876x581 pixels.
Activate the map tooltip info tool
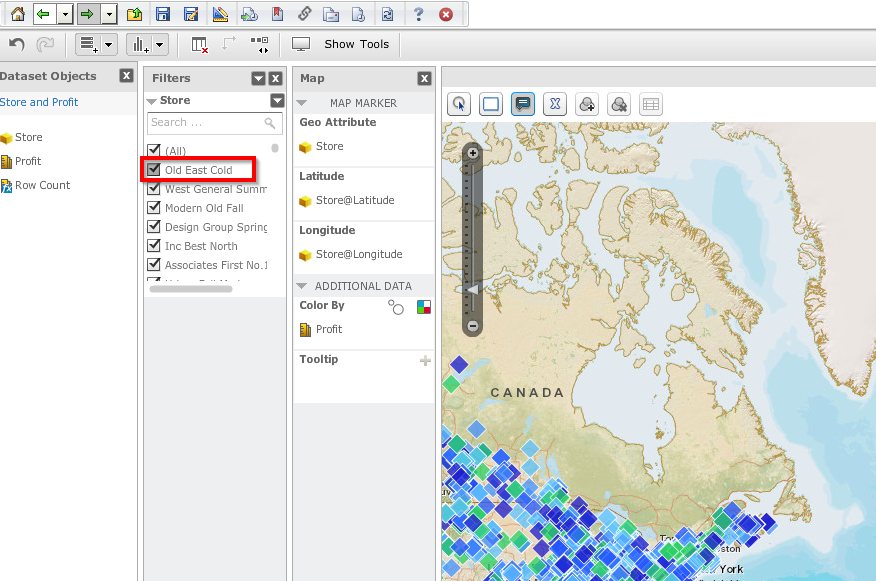point(523,104)
